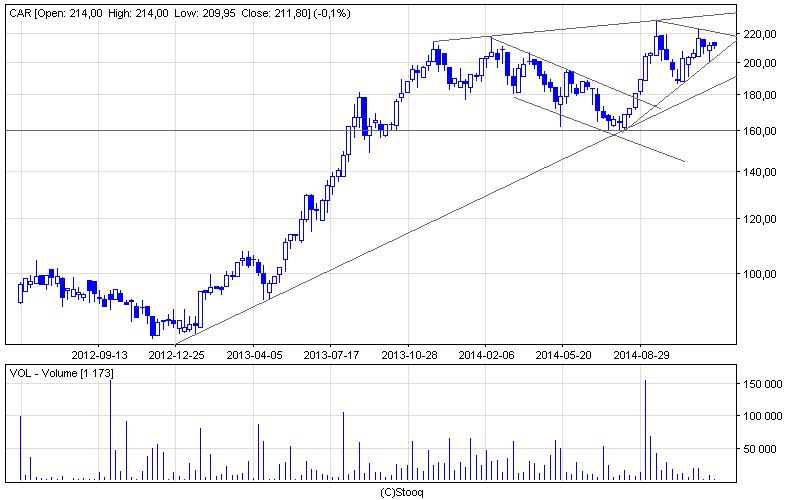Click the 2013-04-05 date label
This screenshot has width=800, height=500.
254,355
